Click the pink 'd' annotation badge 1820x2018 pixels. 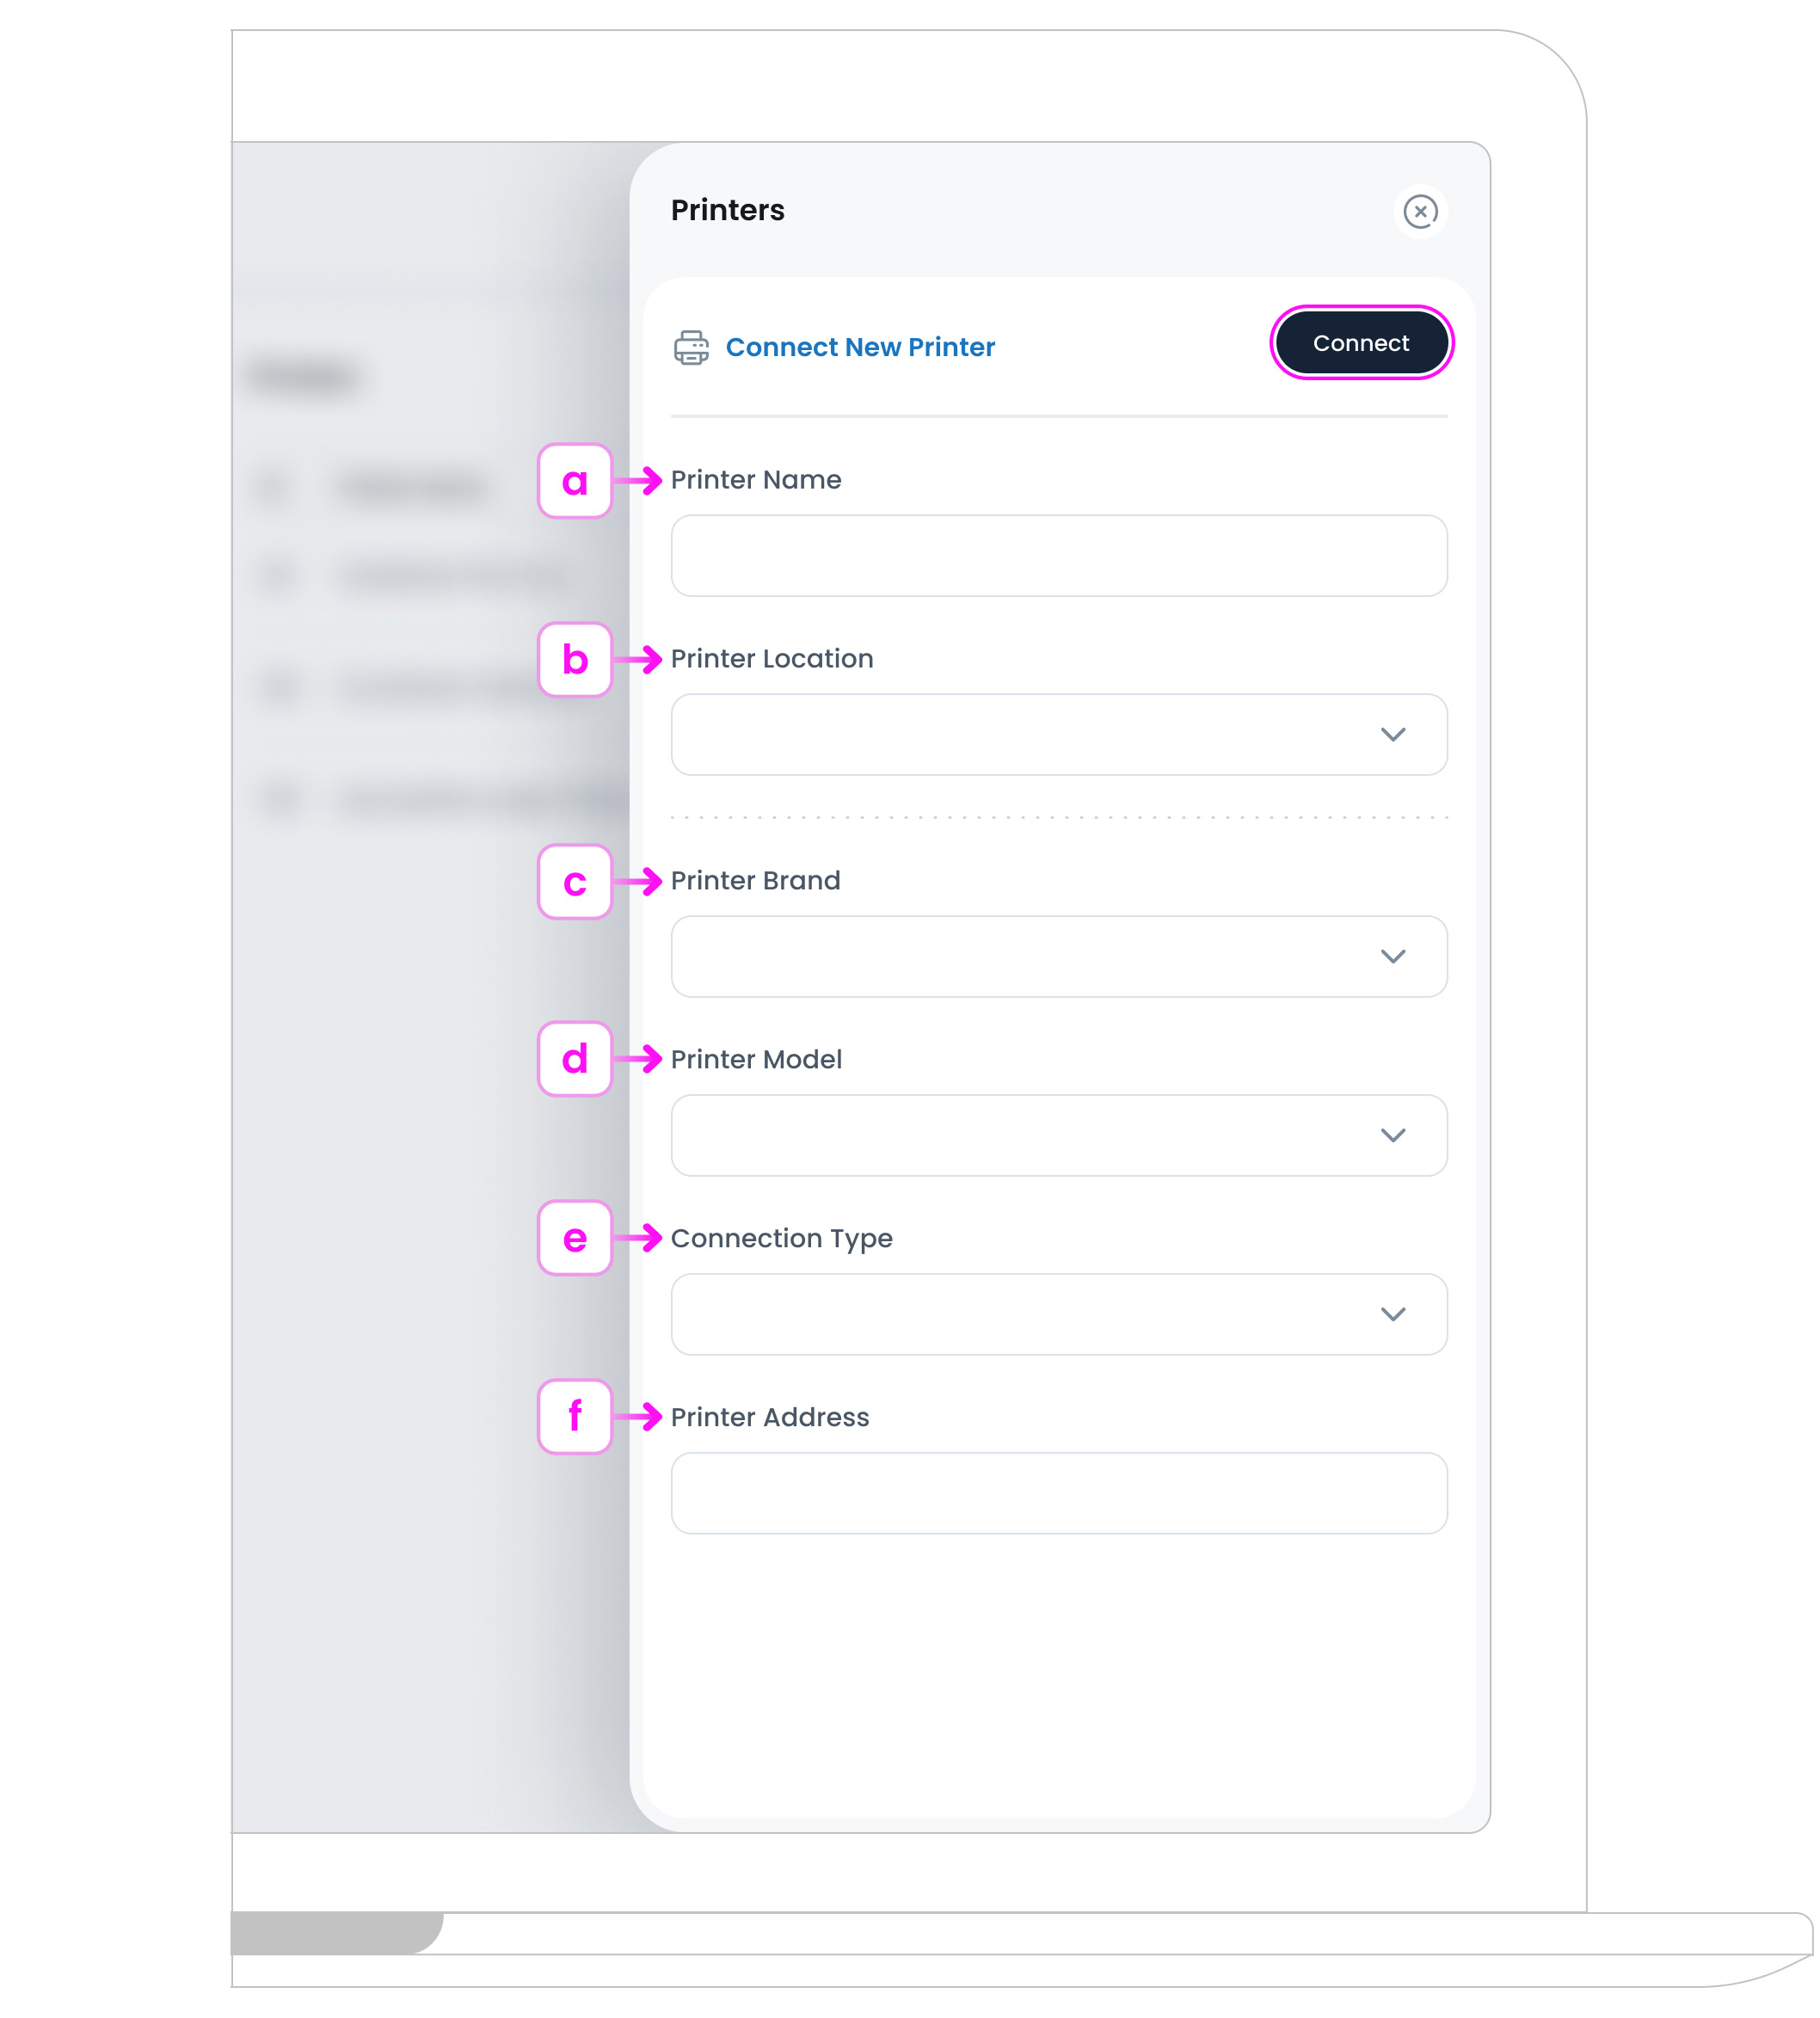tap(575, 1059)
